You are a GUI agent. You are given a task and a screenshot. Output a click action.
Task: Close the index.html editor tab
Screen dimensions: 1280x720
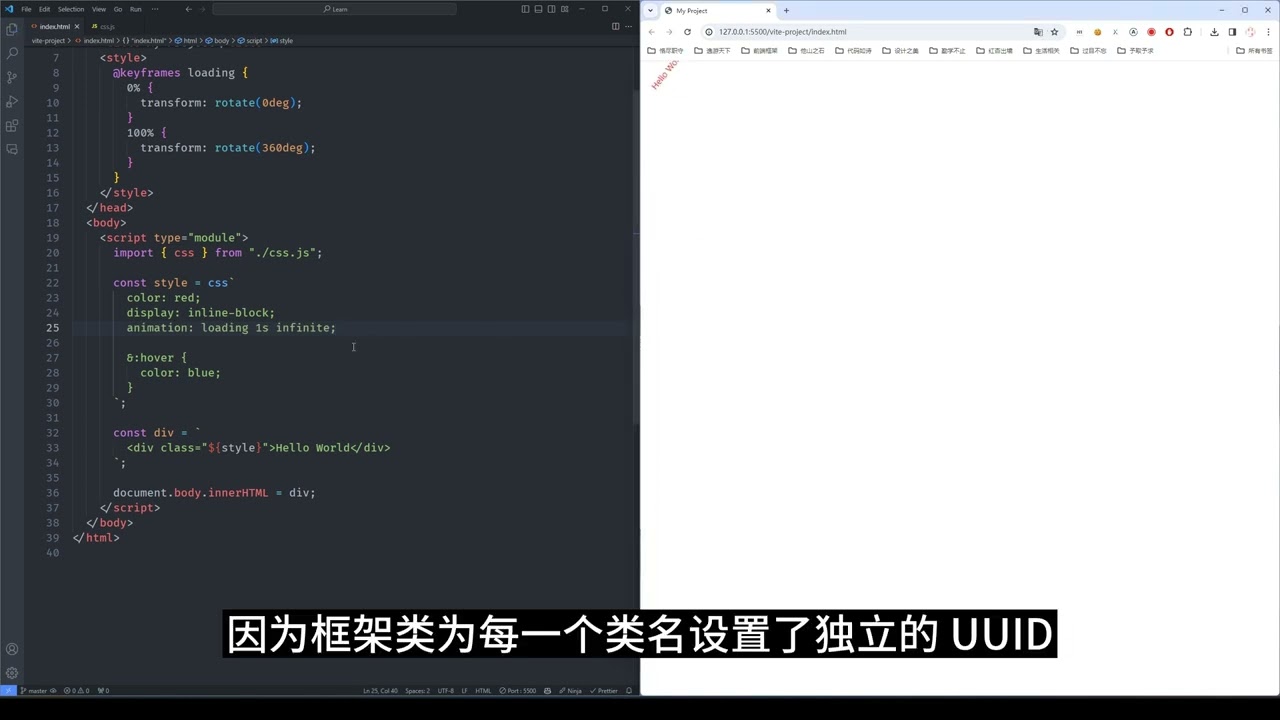[77, 26]
